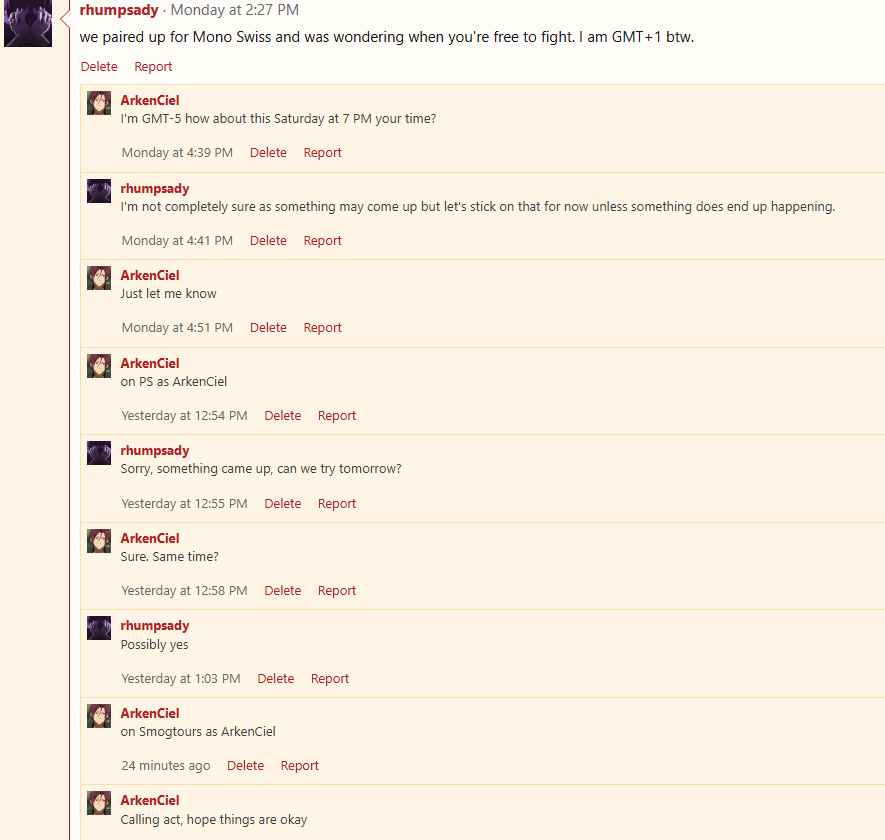The height and width of the screenshot is (840, 885).
Task: Delete the Monday 4:51 PM comment
Action: (x=268, y=327)
